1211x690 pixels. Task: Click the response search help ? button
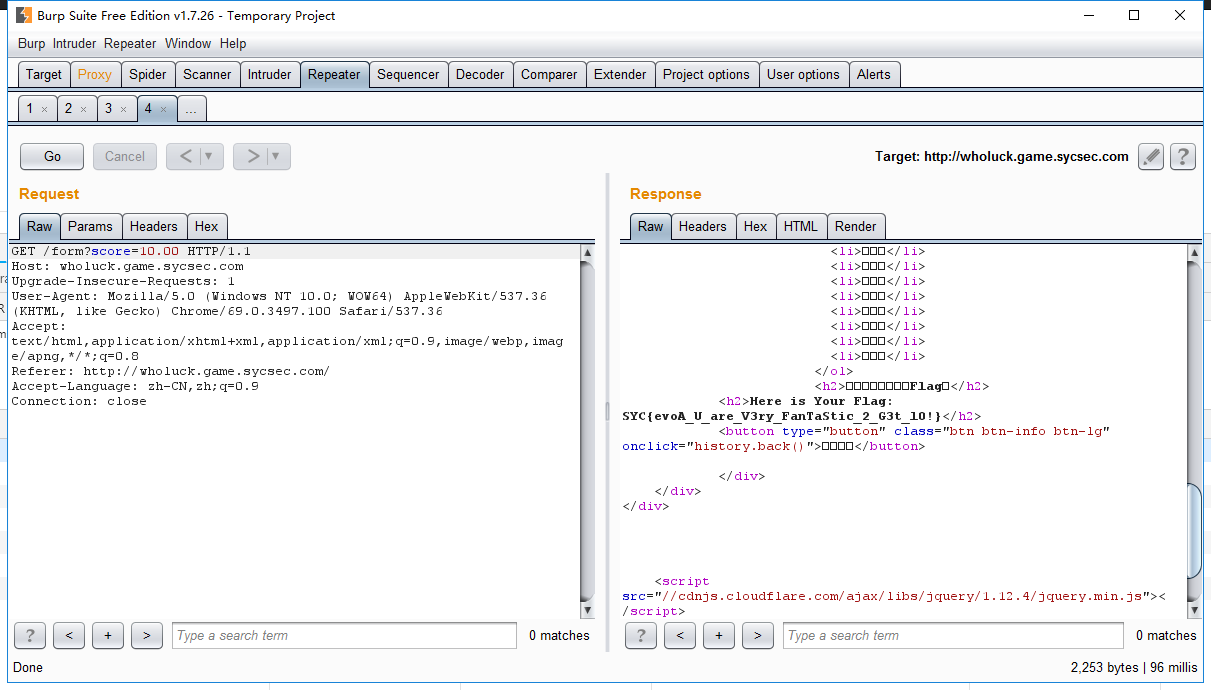click(641, 635)
